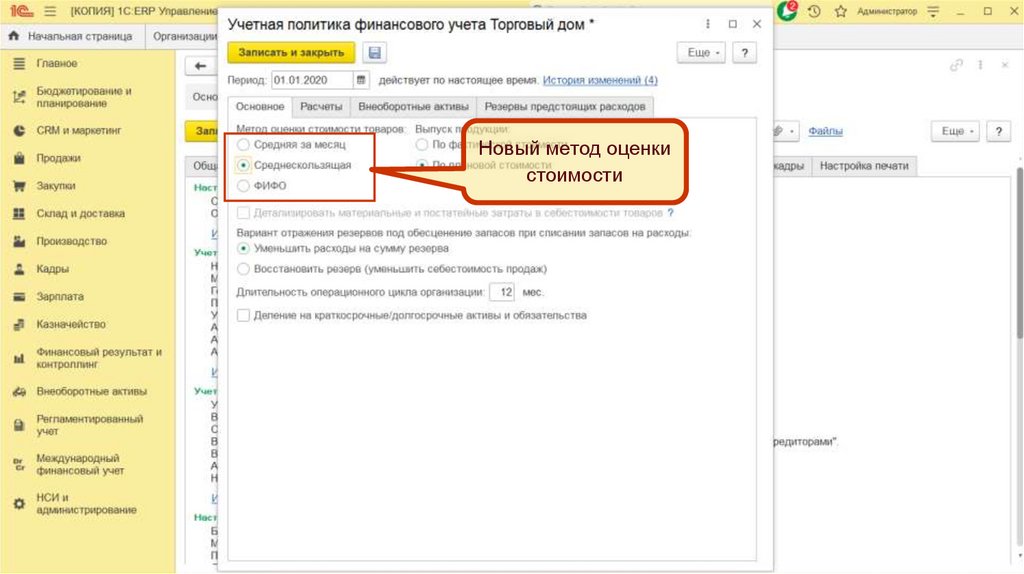Switch to the Основное tab
This screenshot has width=1024, height=574.
tap(260, 106)
